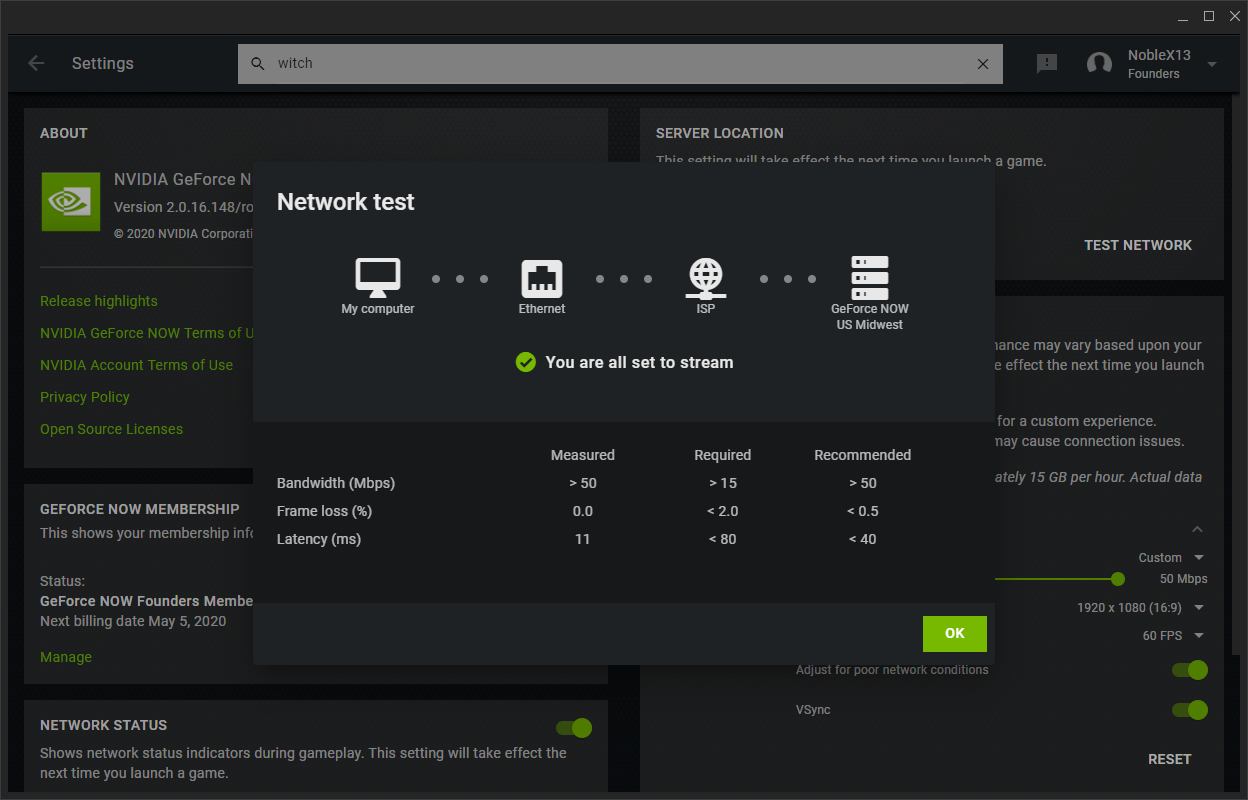
Task: Click the GeForce NOW server stack icon
Action: click(870, 277)
